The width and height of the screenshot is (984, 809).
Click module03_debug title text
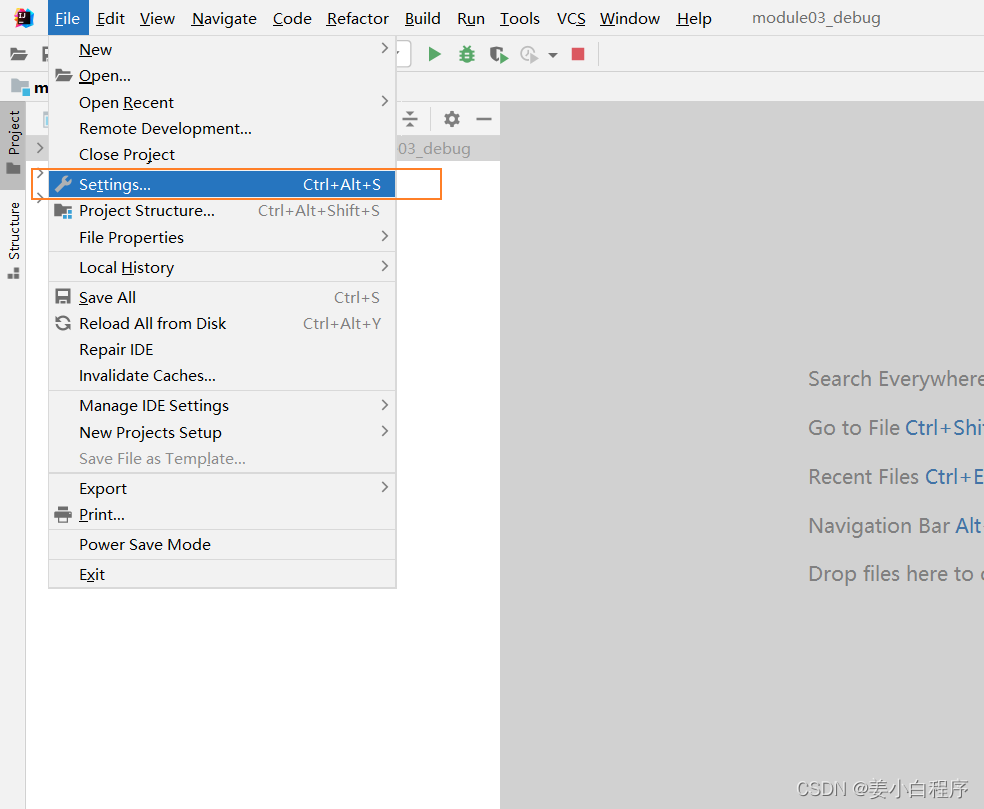coord(816,18)
